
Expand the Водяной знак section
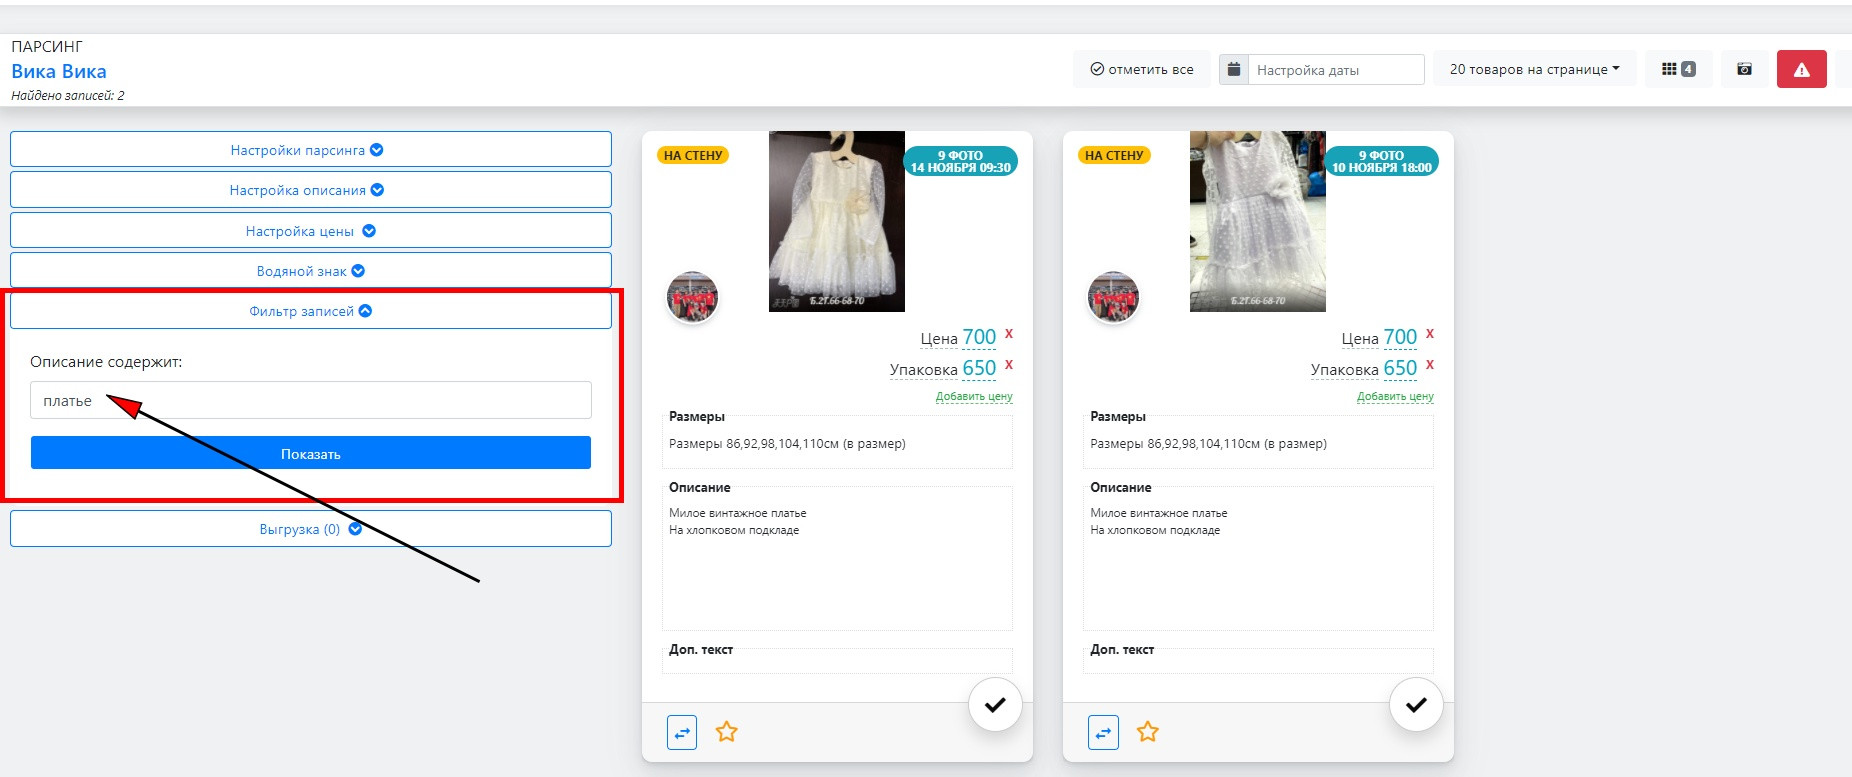pos(310,271)
